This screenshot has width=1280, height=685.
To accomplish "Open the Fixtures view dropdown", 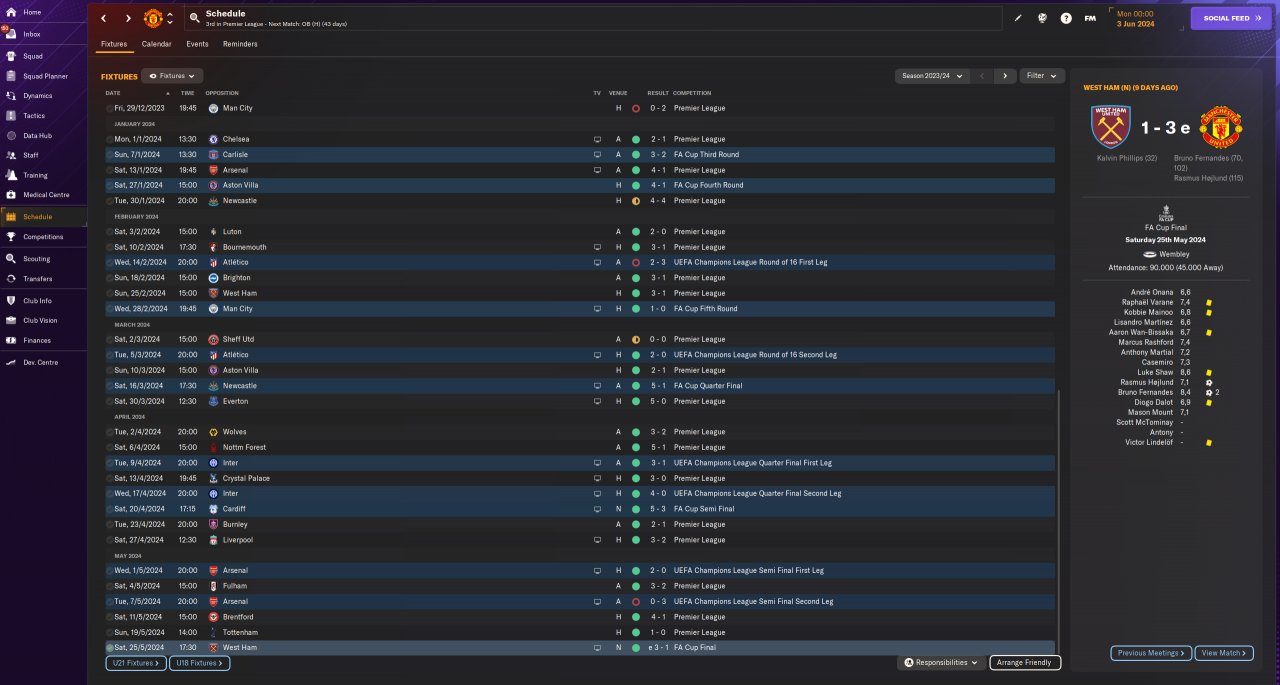I will tap(172, 76).
